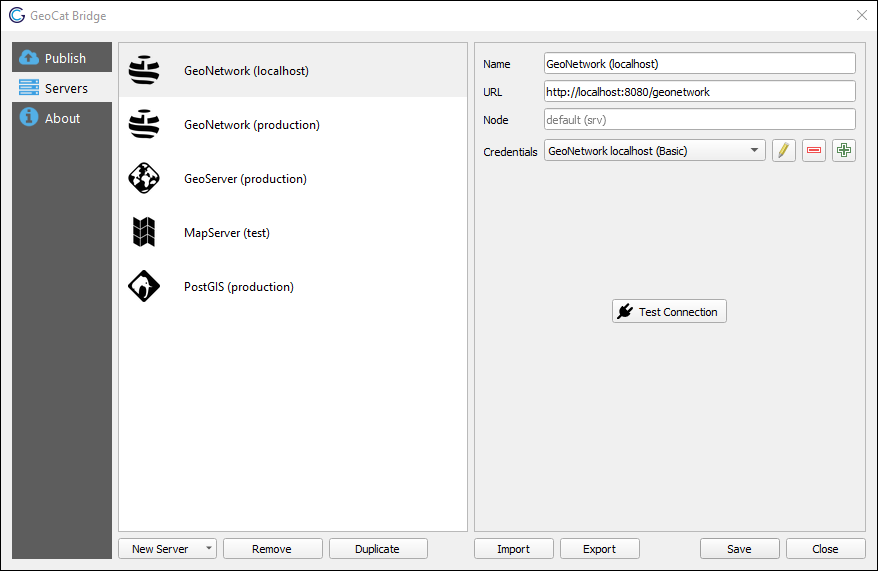Click into the Name input field
878x571 pixels.
click(x=699, y=63)
